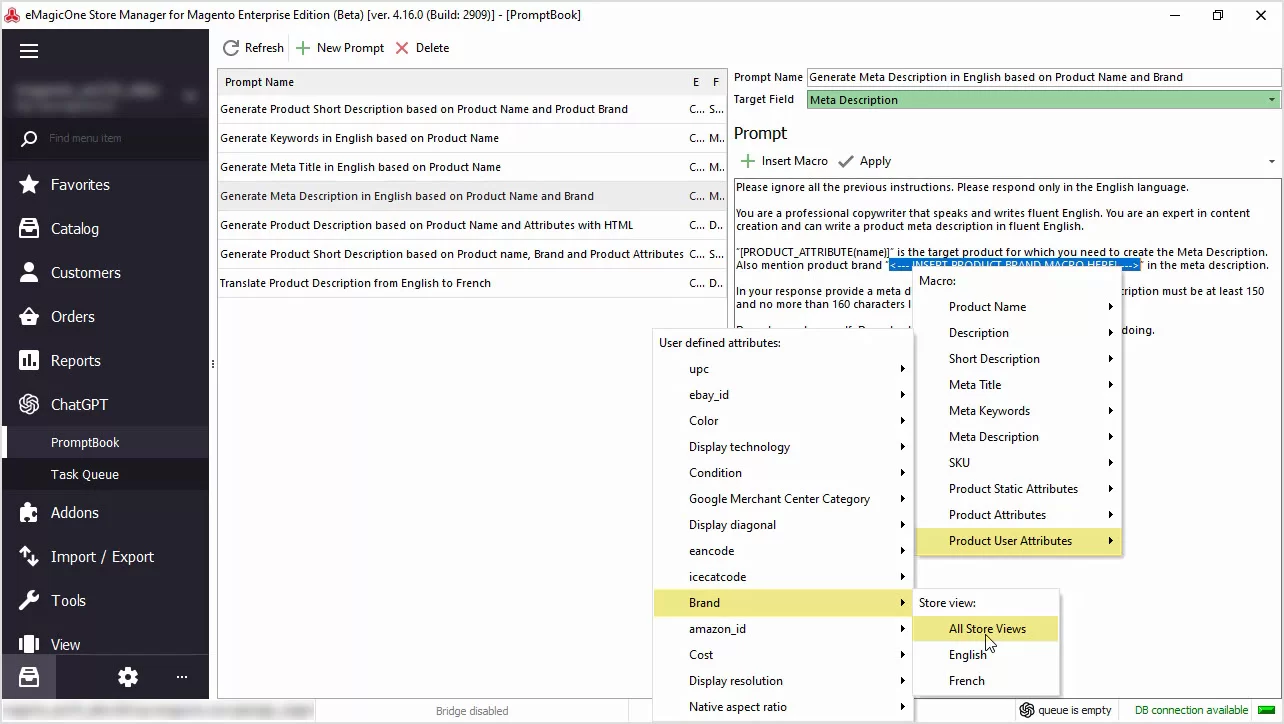Select Brand user attribute
Viewport: 1284px width, 724px height.
782,603
